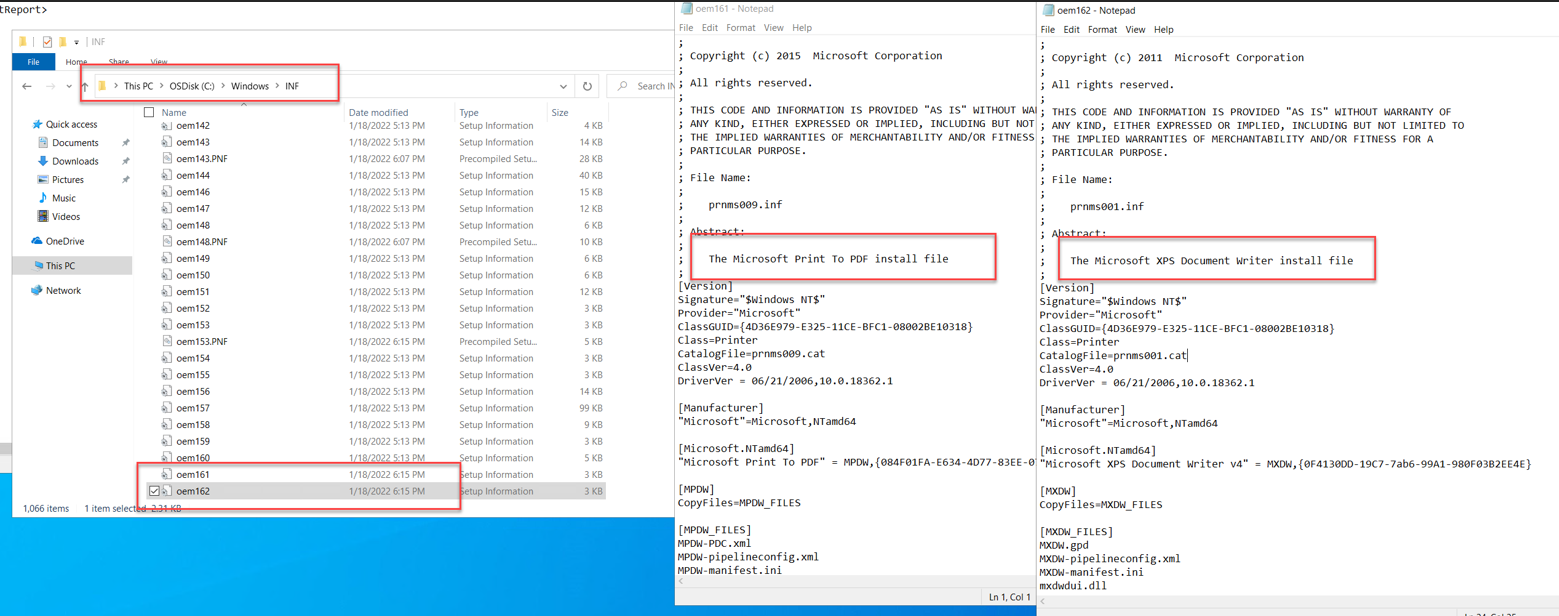Click the pin icon next to Documents
Screen dimensions: 1559x616
pyautogui.click(x=126, y=143)
